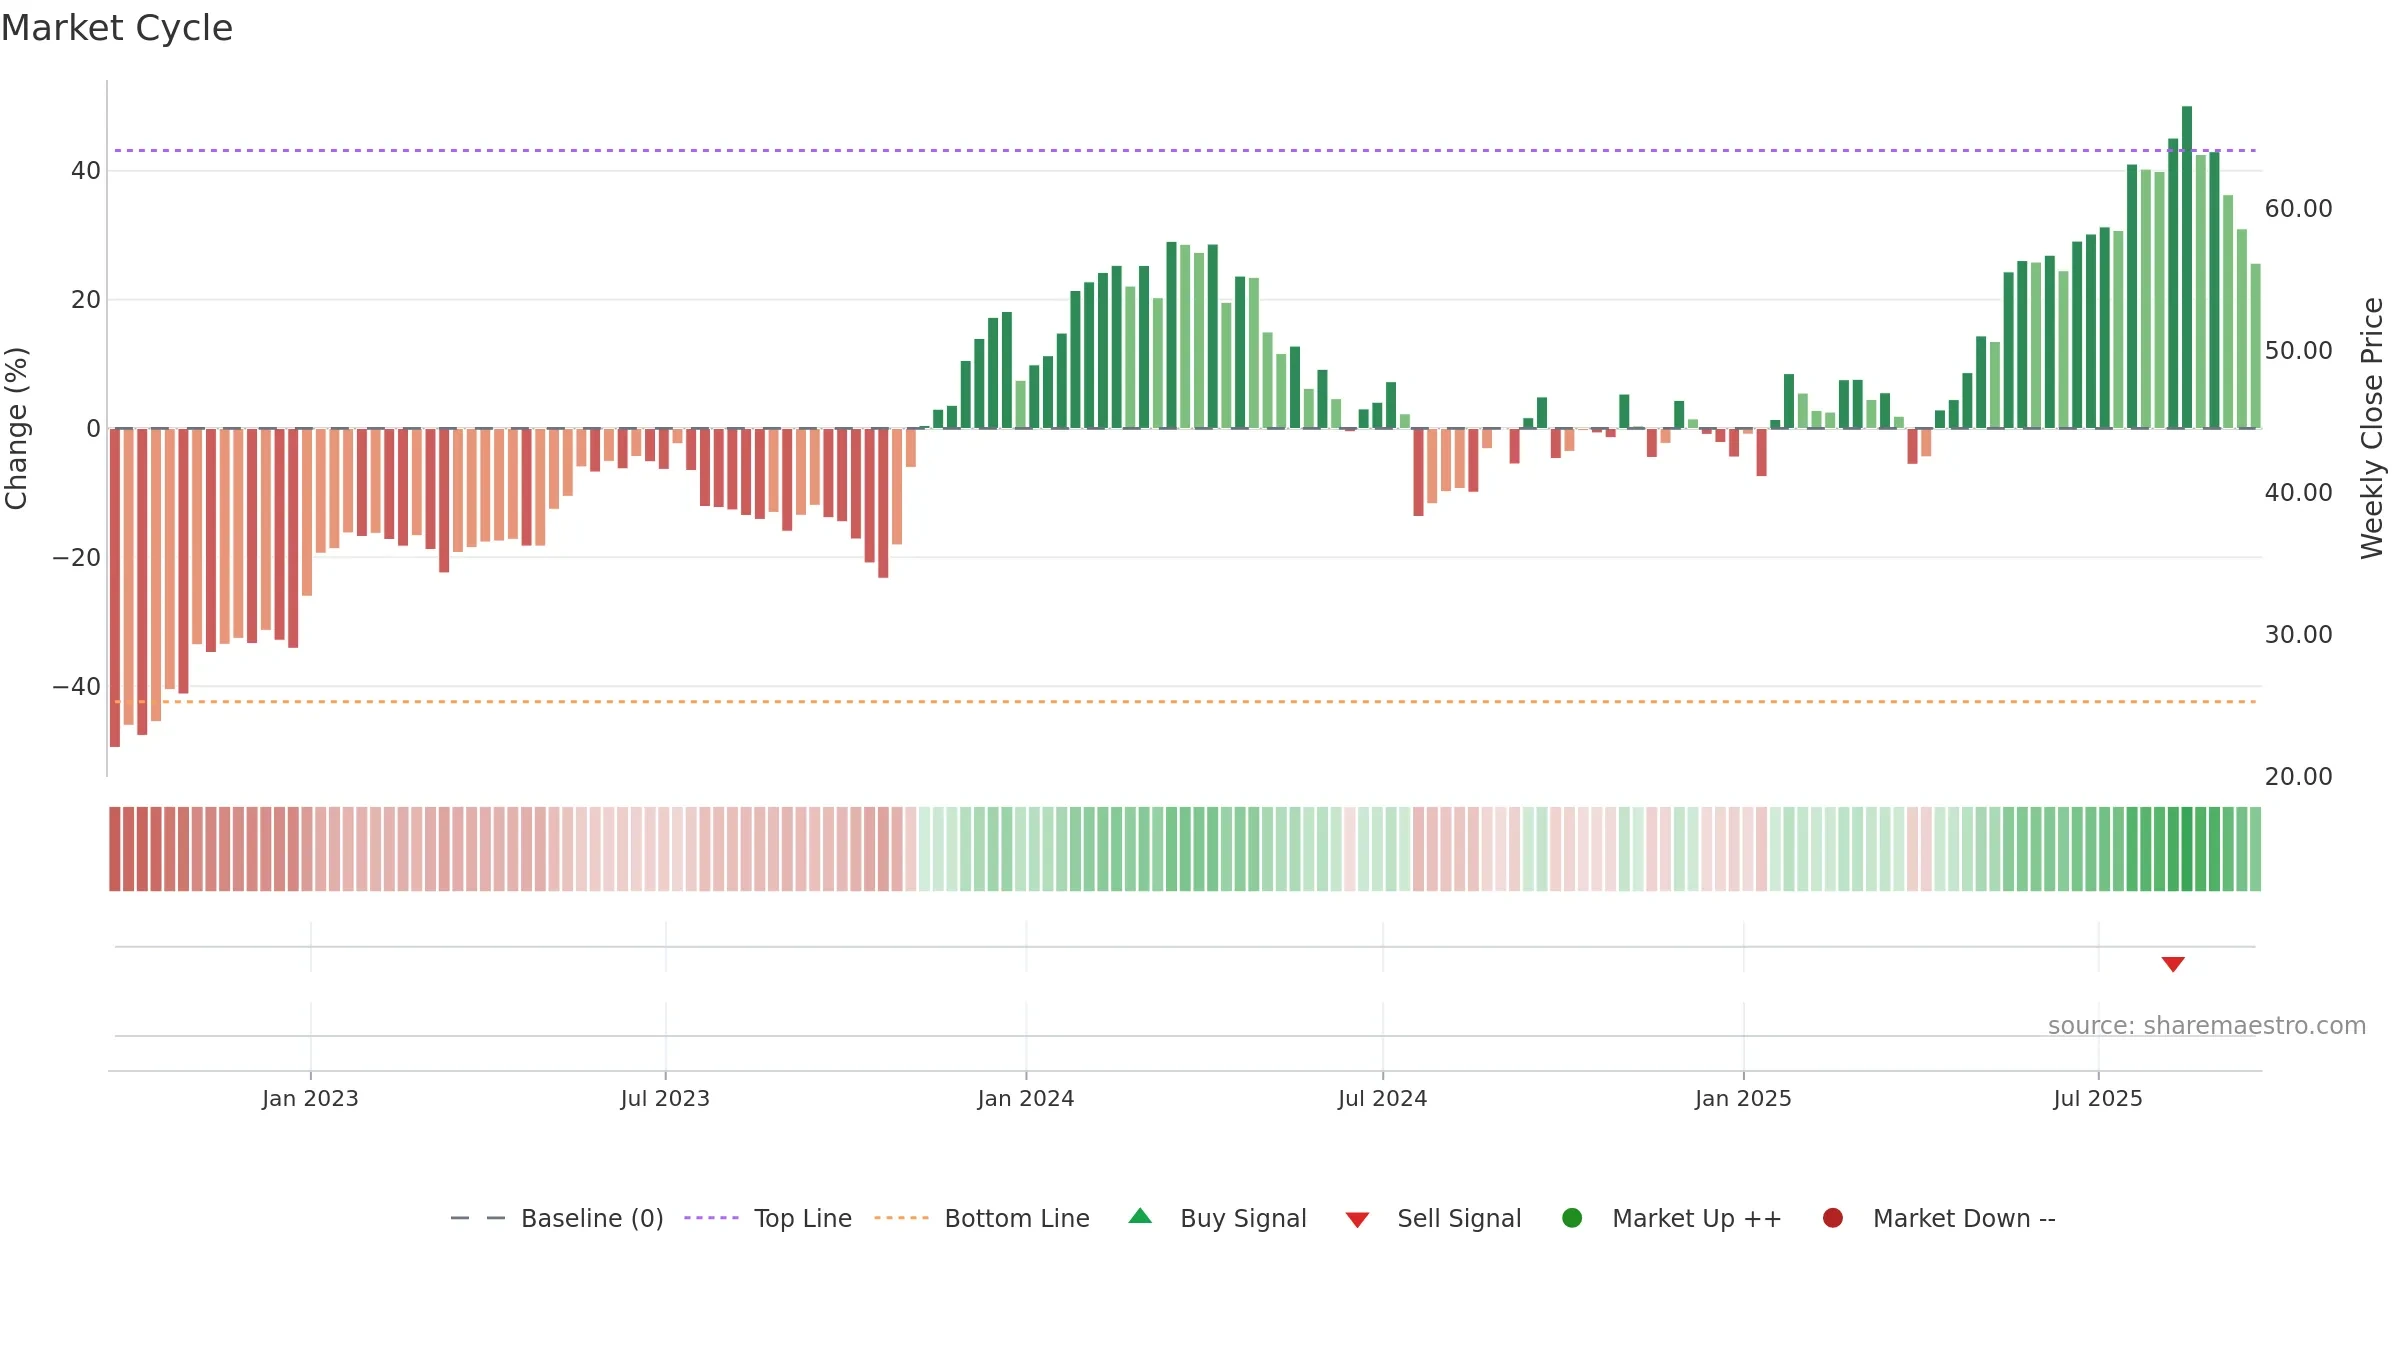Screen dimensions: 2400x1350
Task: Click the Market Up ++ legend label
Action: tap(1697, 1218)
